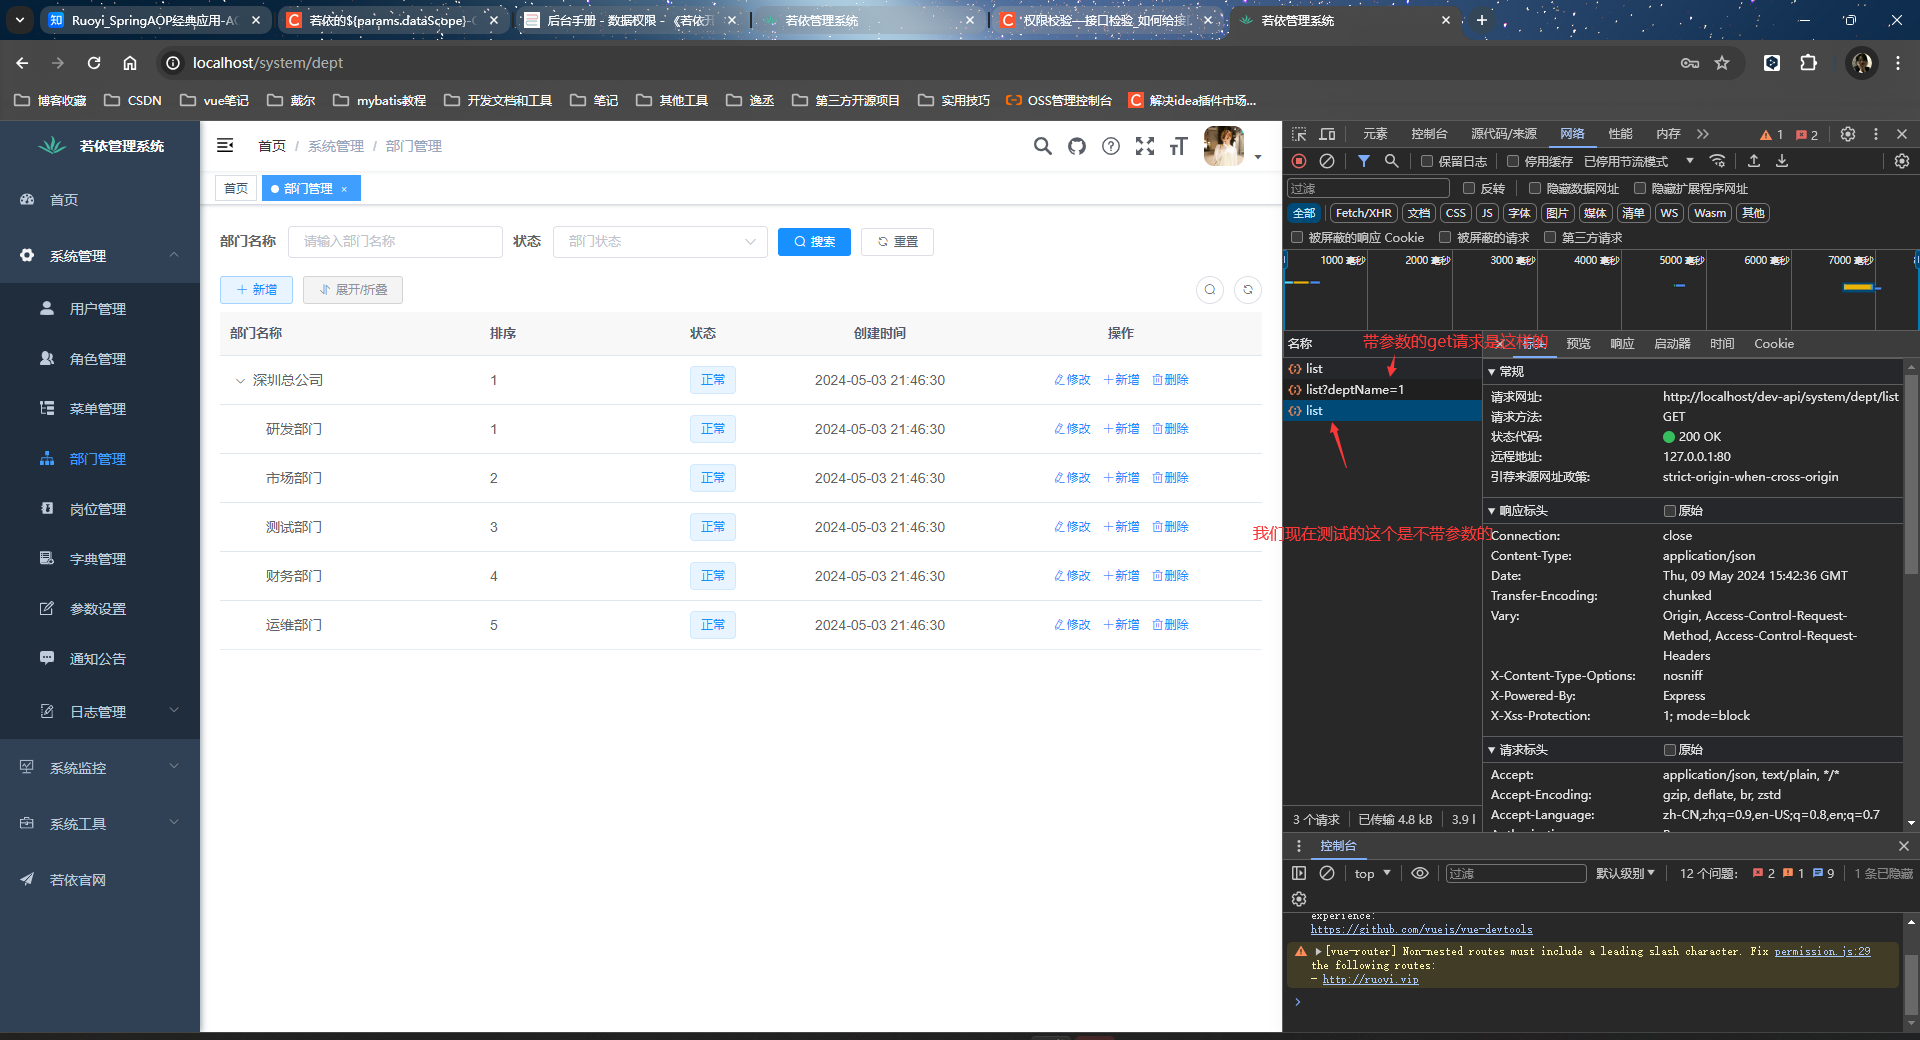This screenshot has height=1040, width=1920.
Task: Click the user avatar in header
Action: [x=1224, y=146]
